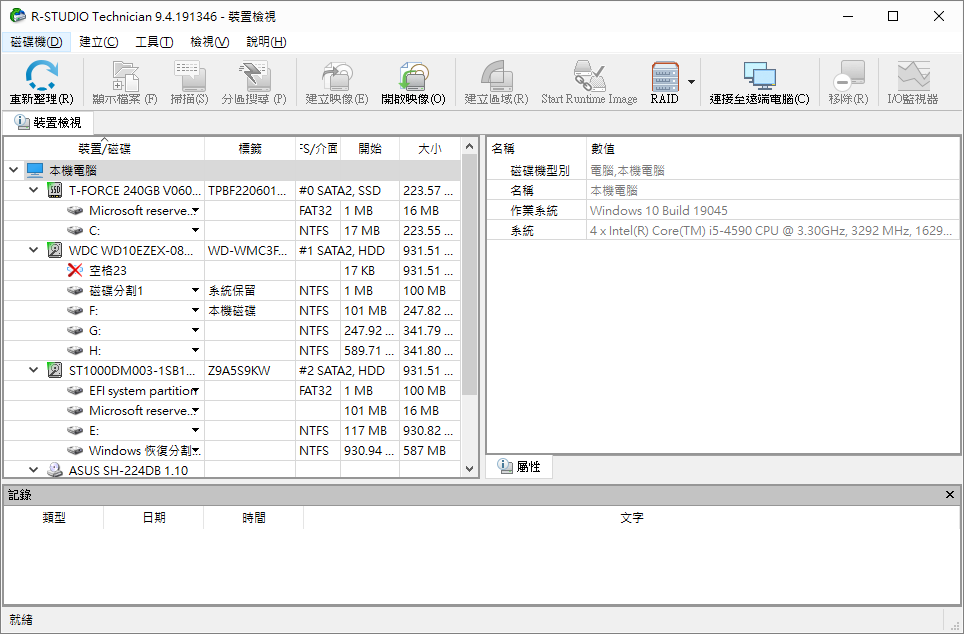Collapse the 本機電腦 tree node
Viewport: 964px width, 634px height.
tap(14, 170)
